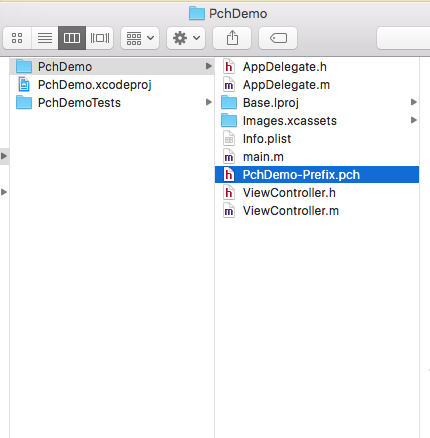The height and width of the screenshot is (438, 430).
Task: Select the Base.lproj folder
Action: (x=317, y=103)
